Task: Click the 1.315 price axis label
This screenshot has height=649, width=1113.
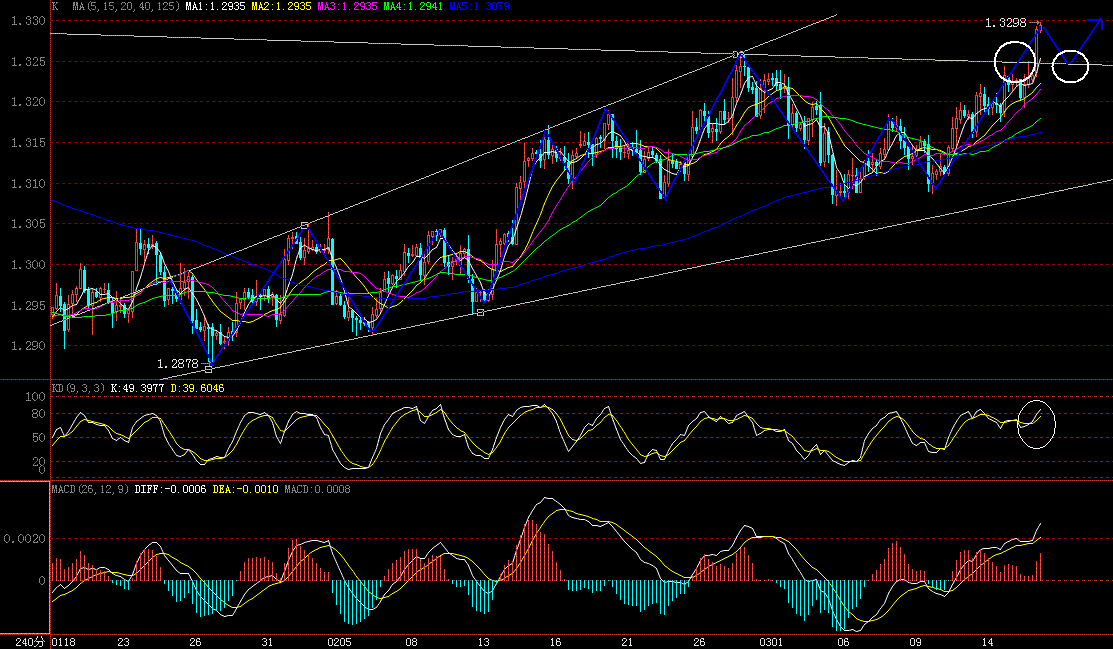Action: 28,143
